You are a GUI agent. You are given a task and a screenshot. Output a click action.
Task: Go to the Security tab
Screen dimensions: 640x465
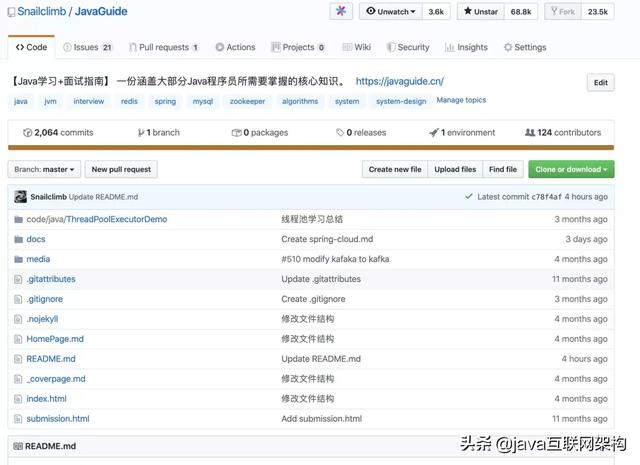pyautogui.click(x=408, y=47)
